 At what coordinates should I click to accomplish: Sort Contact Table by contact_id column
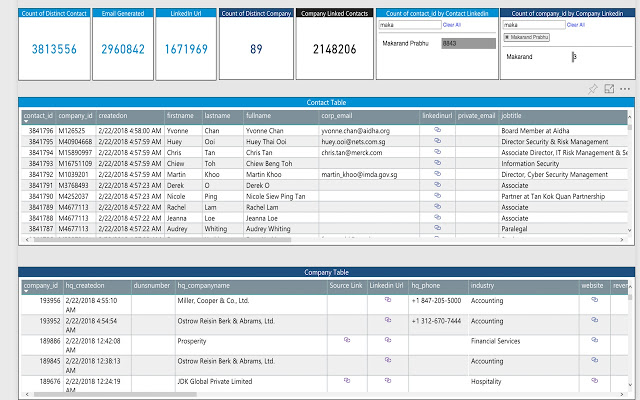(38, 116)
